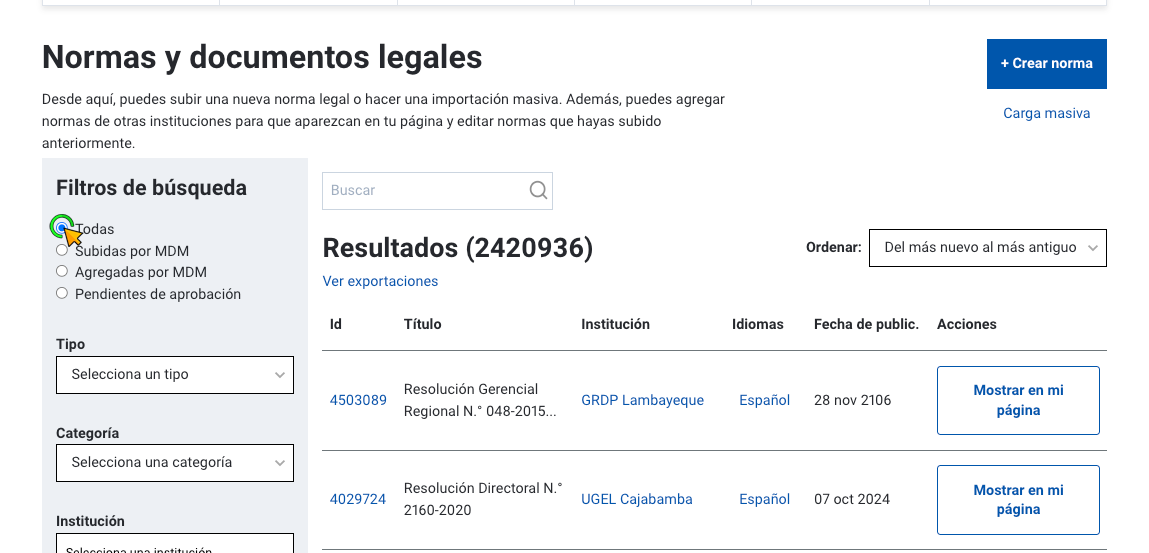Select the Todas radio option

(x=62, y=228)
